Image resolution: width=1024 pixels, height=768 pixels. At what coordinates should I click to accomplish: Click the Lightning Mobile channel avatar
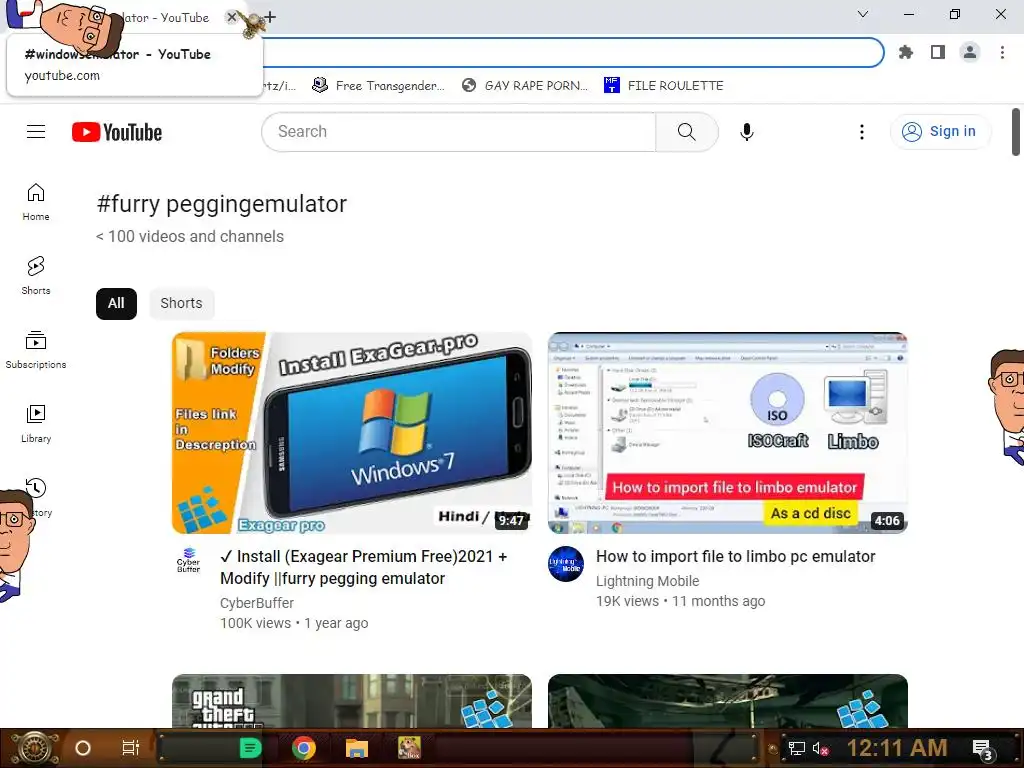tap(566, 564)
